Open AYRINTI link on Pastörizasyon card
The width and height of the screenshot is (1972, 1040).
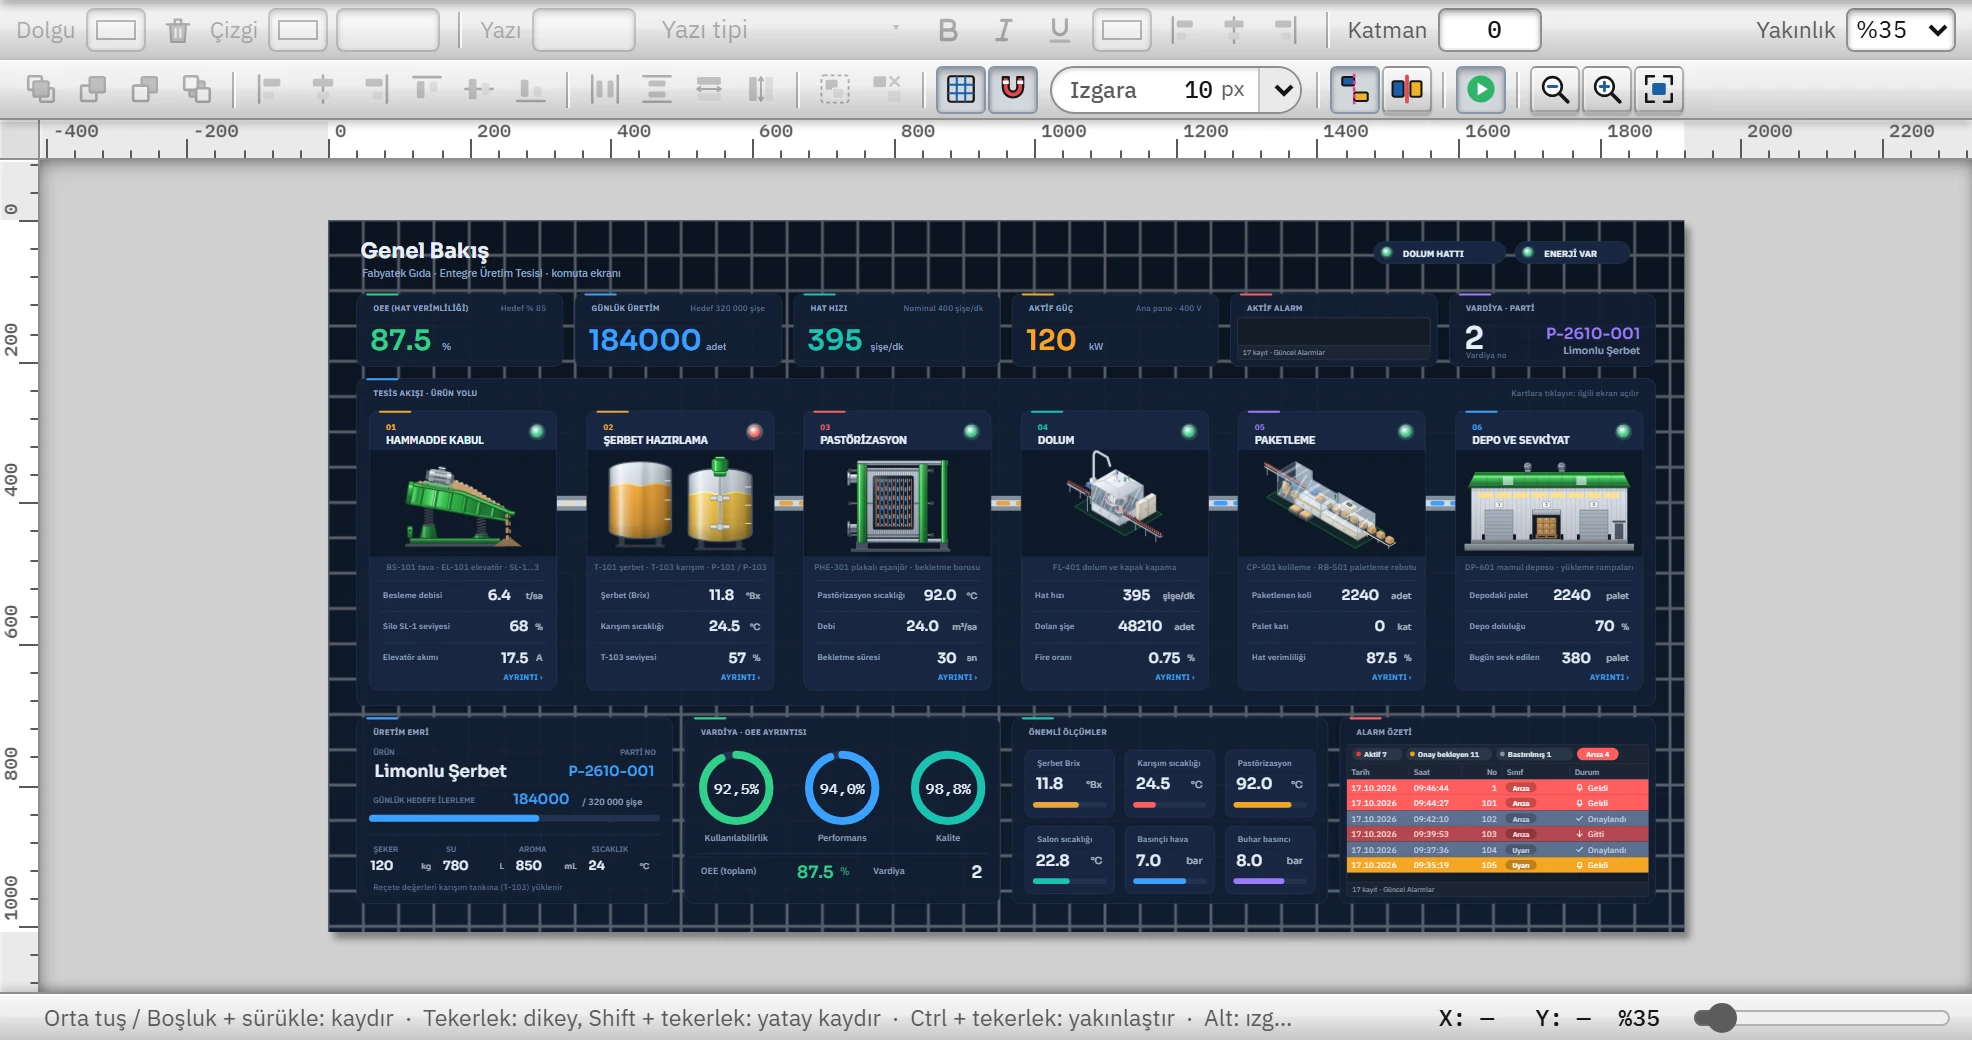pos(957,678)
